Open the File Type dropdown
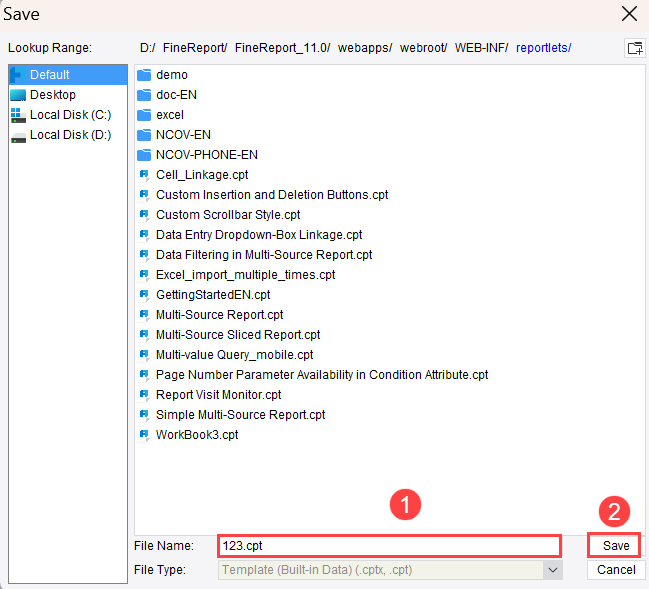649x589 pixels. pyautogui.click(x=390, y=570)
